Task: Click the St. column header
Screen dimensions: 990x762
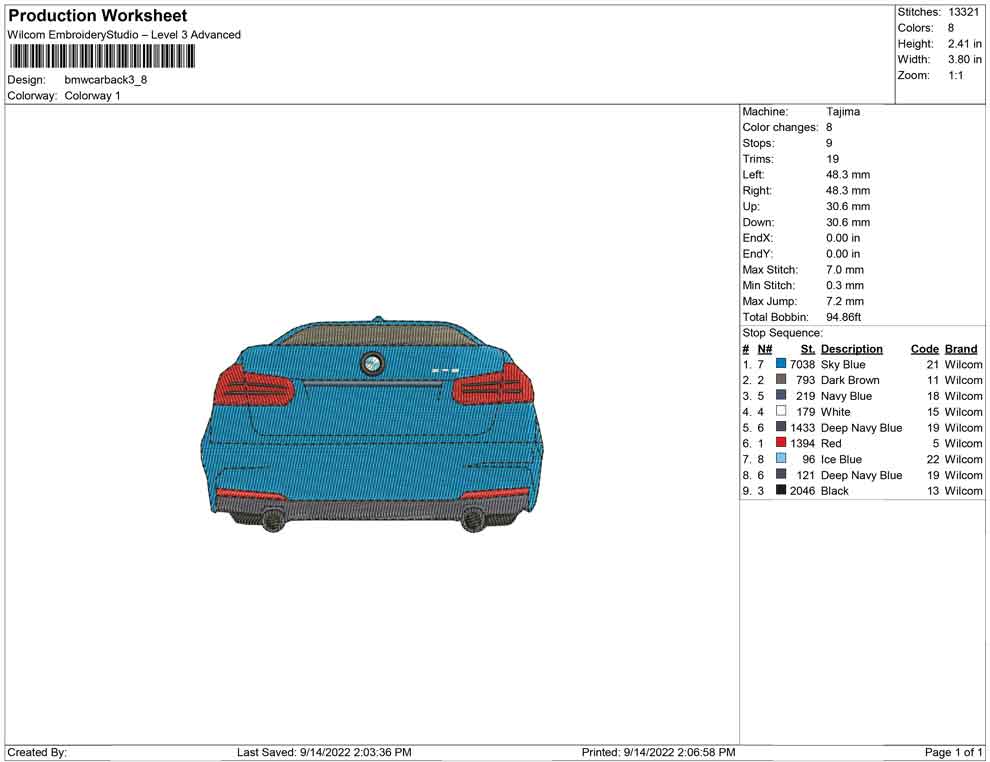Action: point(808,349)
